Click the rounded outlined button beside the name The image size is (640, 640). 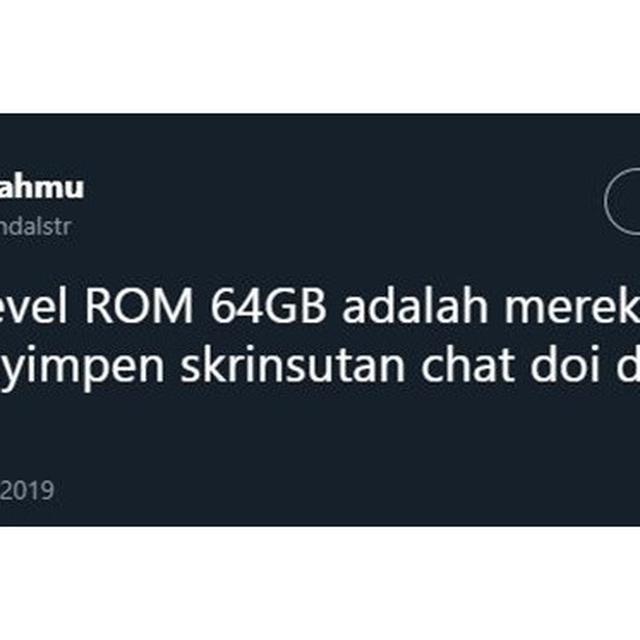point(622,201)
